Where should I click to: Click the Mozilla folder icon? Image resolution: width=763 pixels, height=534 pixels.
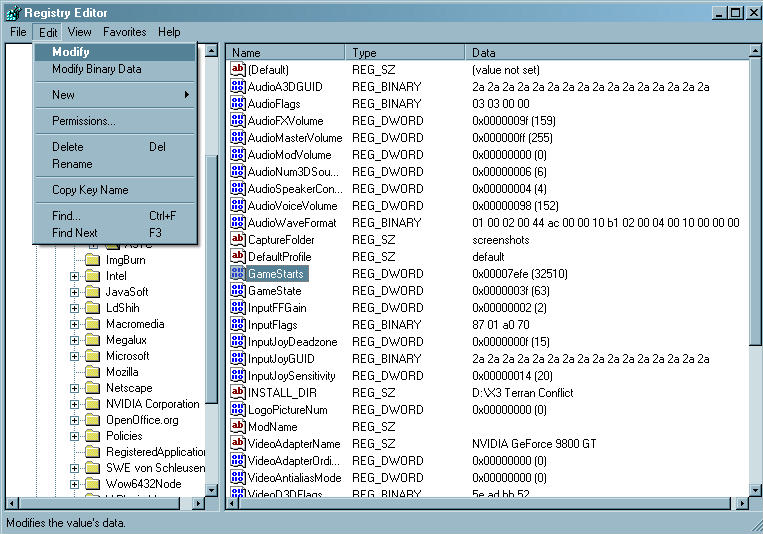tap(92, 372)
